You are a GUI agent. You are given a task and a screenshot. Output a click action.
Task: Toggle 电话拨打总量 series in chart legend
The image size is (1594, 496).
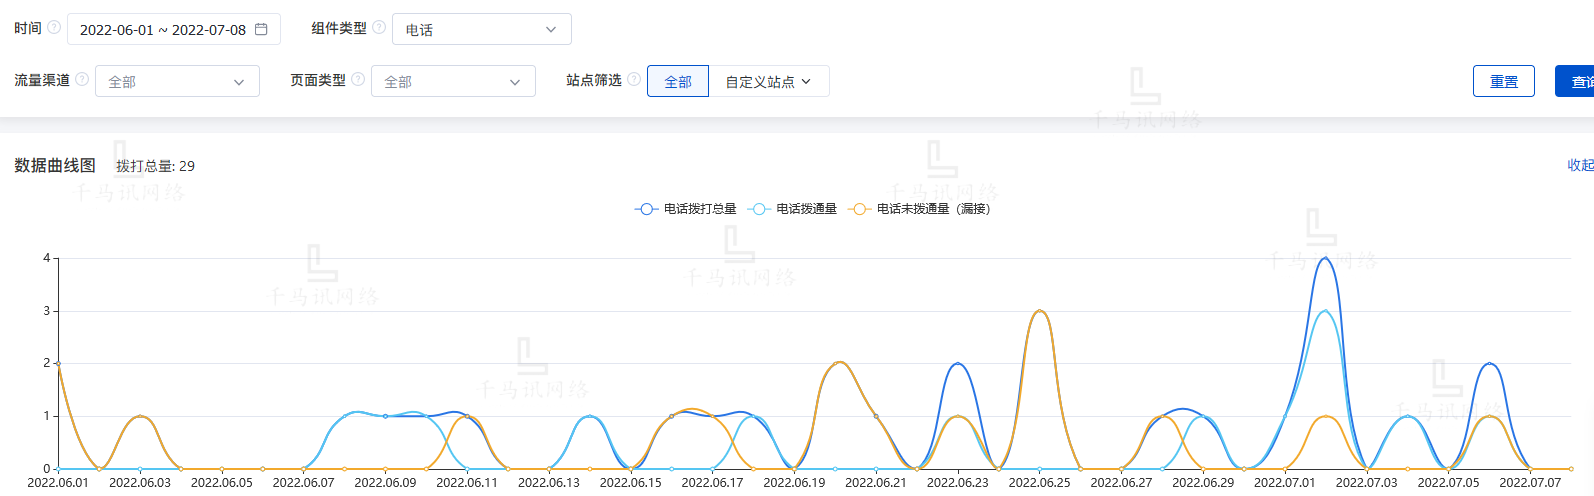click(686, 209)
